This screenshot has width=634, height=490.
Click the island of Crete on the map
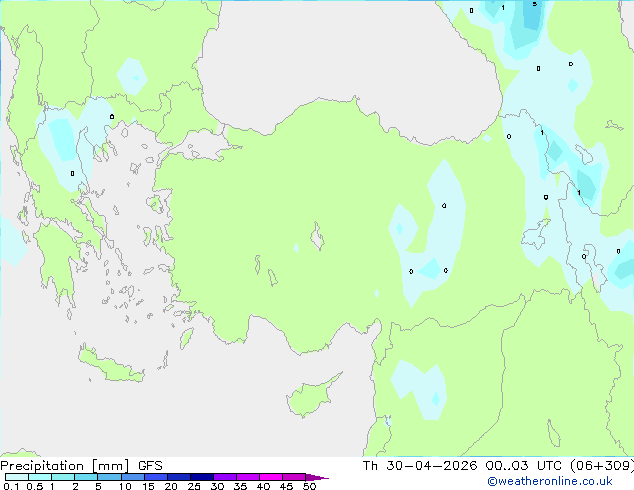(x=111, y=366)
